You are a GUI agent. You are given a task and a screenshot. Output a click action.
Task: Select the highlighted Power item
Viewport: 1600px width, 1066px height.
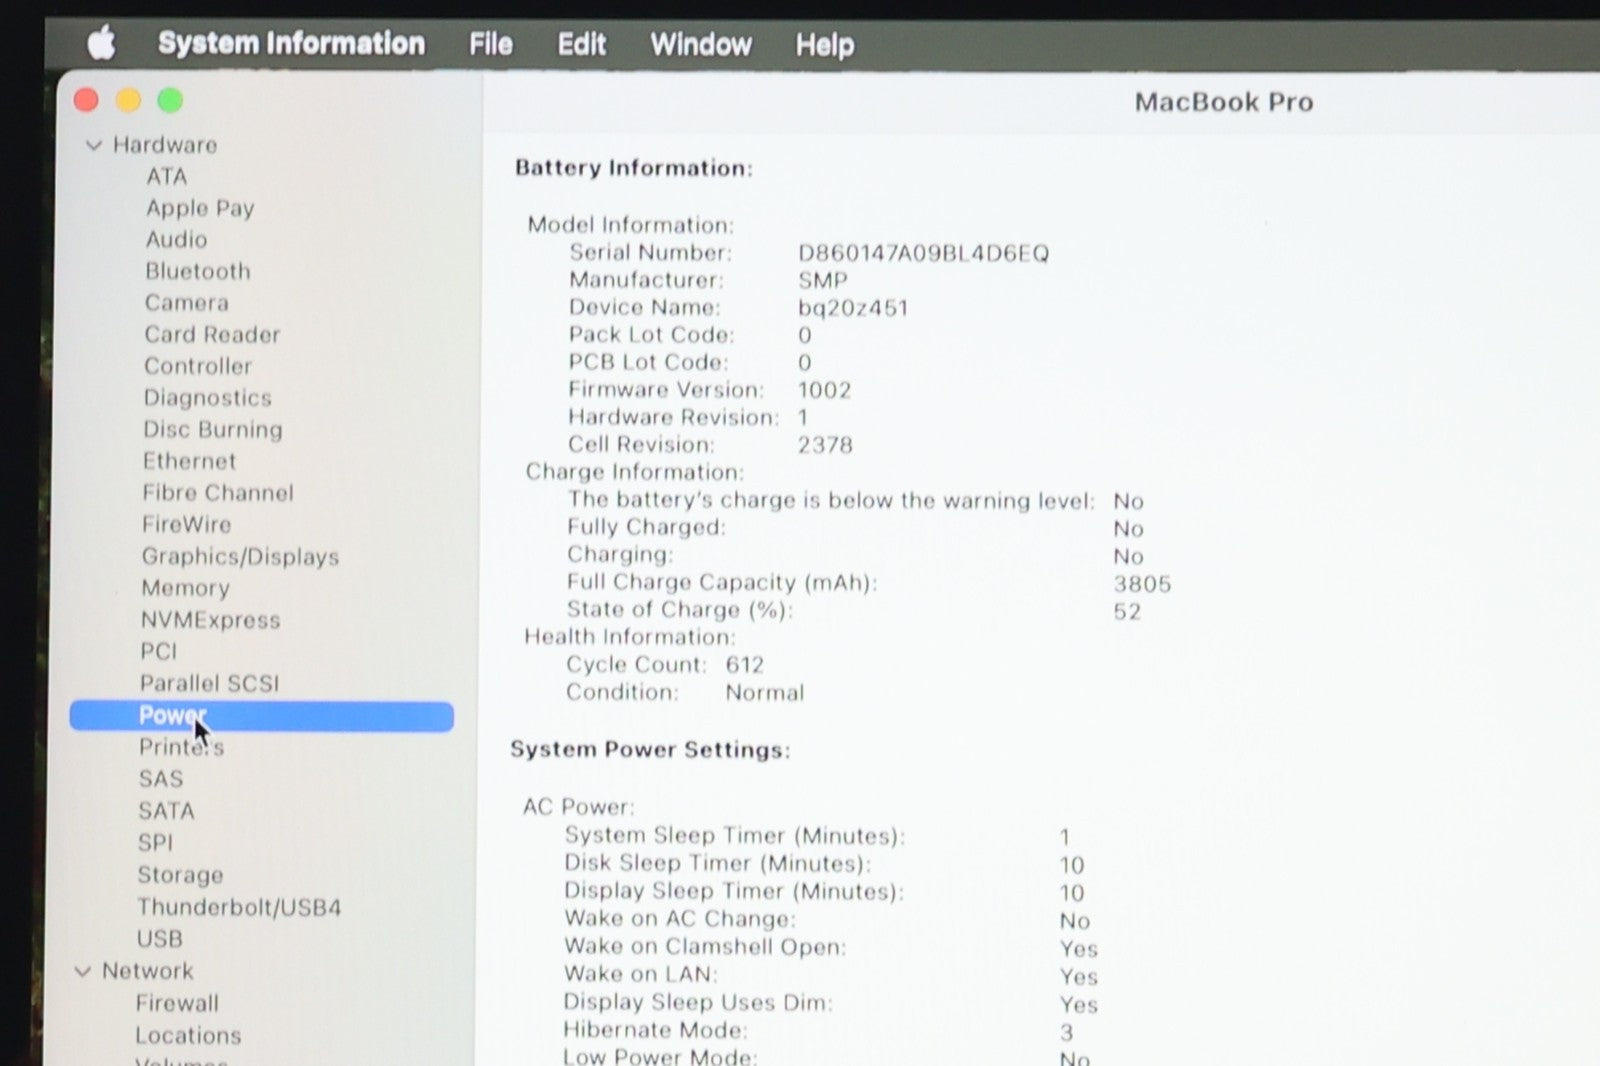point(260,716)
